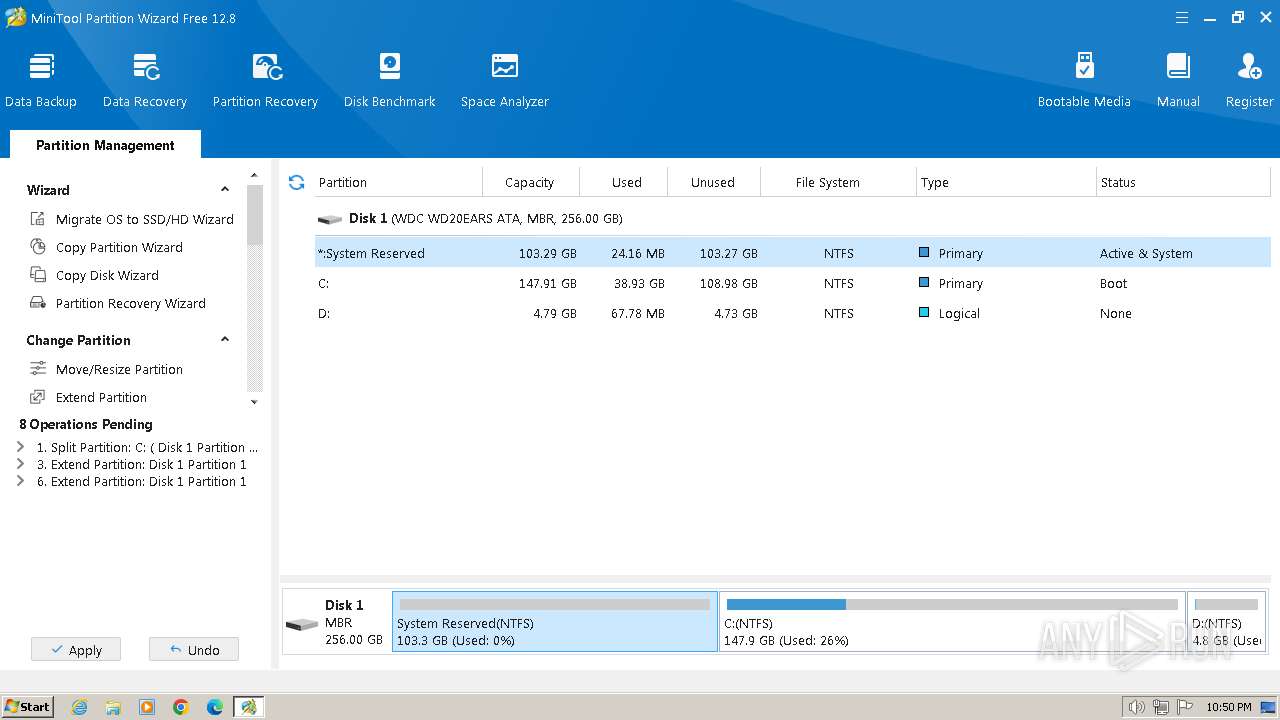Open the Data Backup tool
This screenshot has width=1280, height=720.
click(x=41, y=80)
